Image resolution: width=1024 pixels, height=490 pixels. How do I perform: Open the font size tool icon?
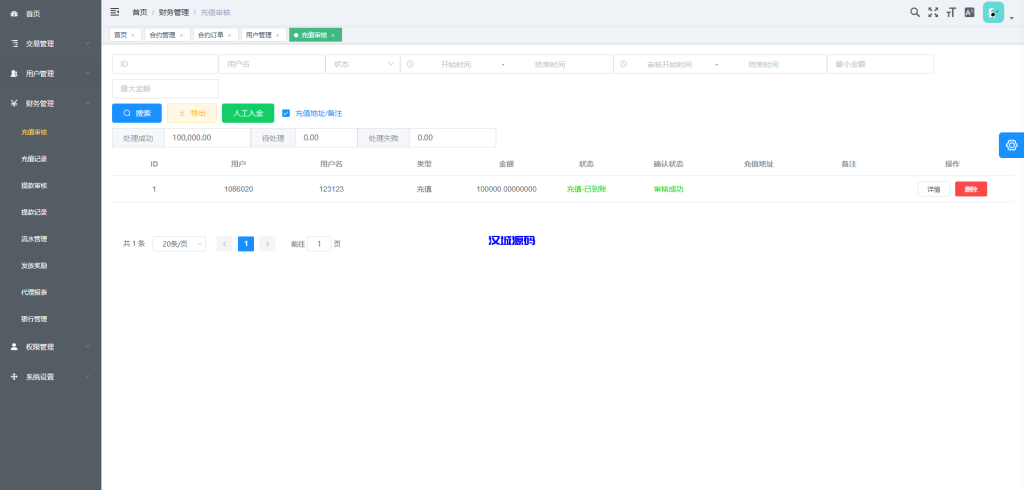click(951, 12)
